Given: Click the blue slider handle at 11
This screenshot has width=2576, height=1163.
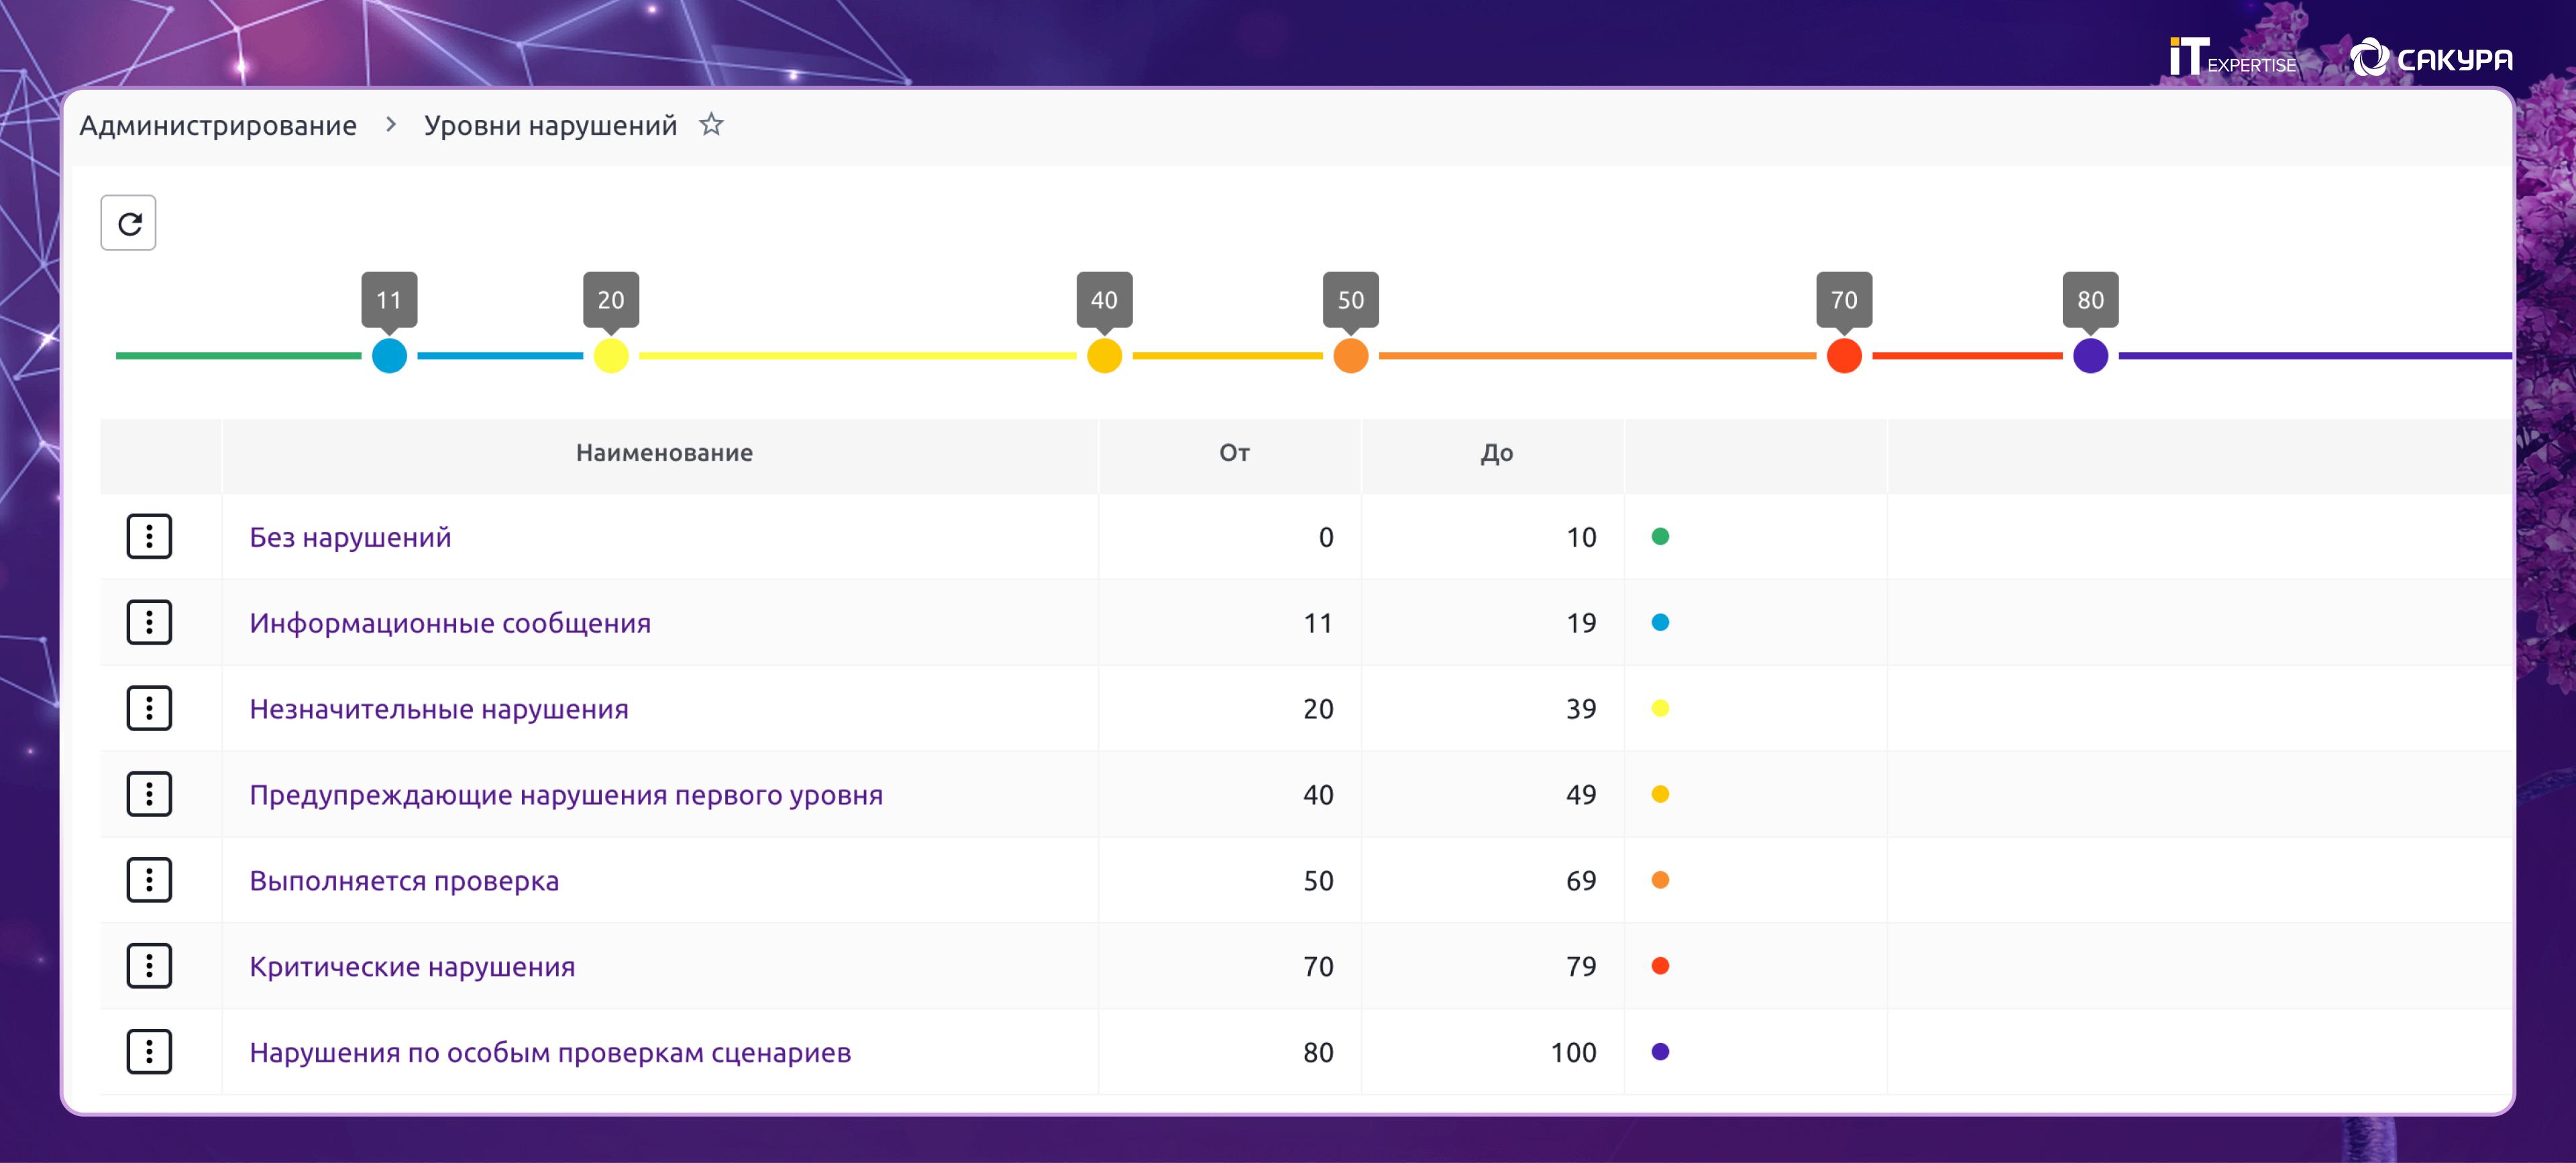Looking at the screenshot, I should (389, 356).
